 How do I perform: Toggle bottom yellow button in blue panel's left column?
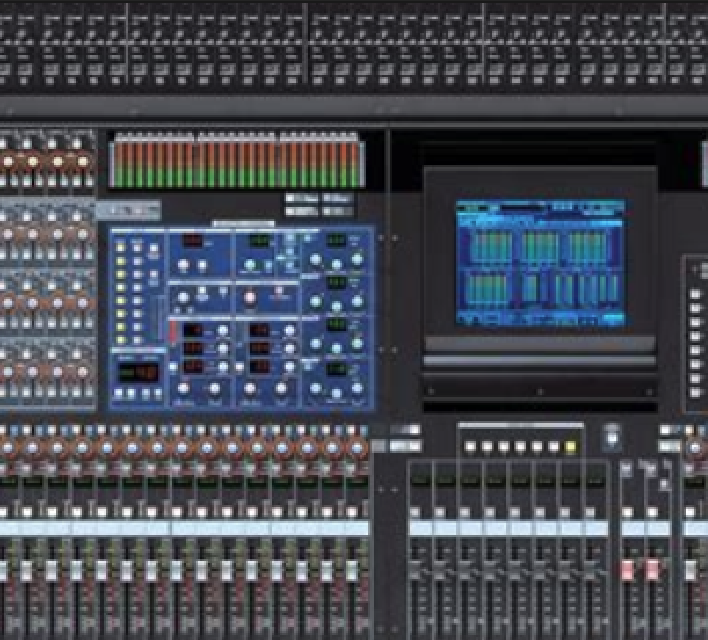click(121, 340)
